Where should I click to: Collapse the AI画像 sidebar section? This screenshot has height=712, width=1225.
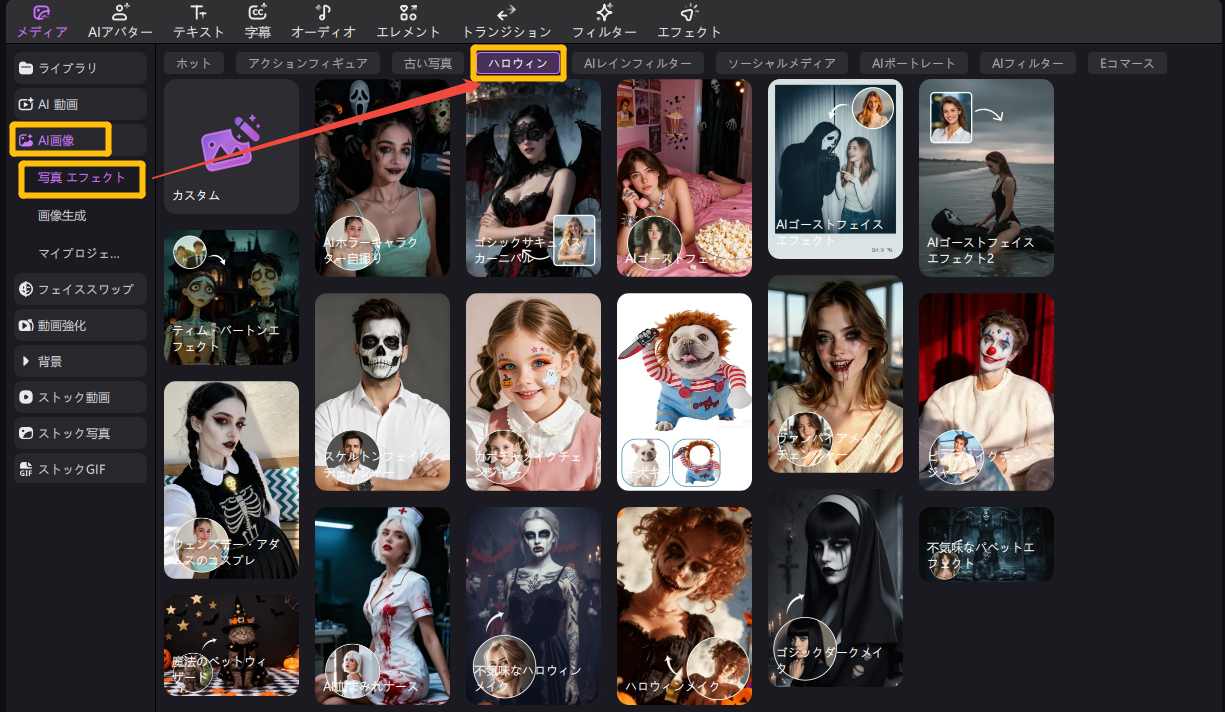(x=60, y=140)
